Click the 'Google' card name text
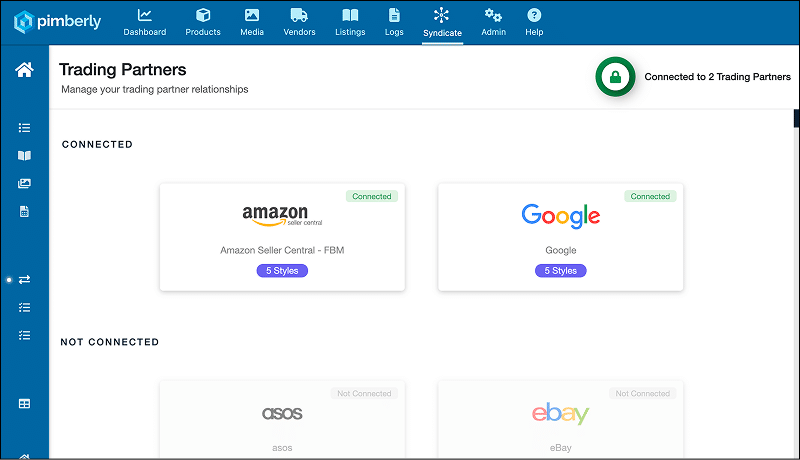Screen dimensions: 800x460 pyautogui.click(x=561, y=250)
